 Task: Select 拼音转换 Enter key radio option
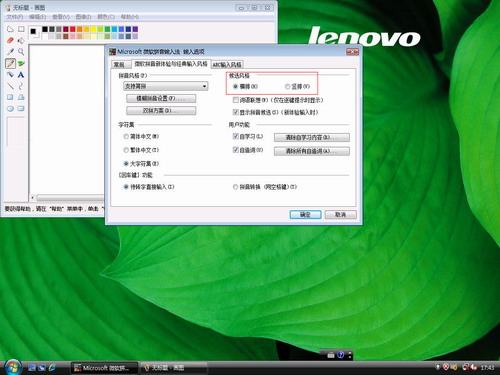[x=235, y=187]
